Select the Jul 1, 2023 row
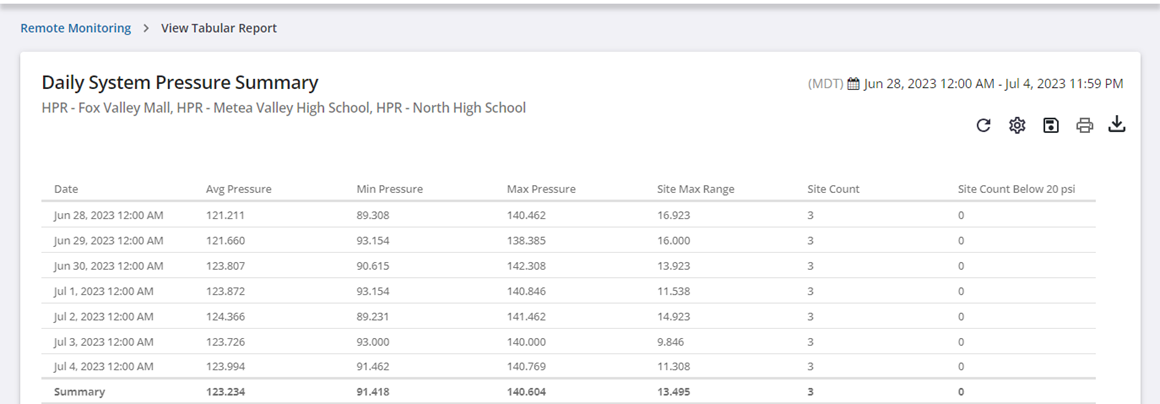Image resolution: width=1160 pixels, height=404 pixels. (104, 291)
